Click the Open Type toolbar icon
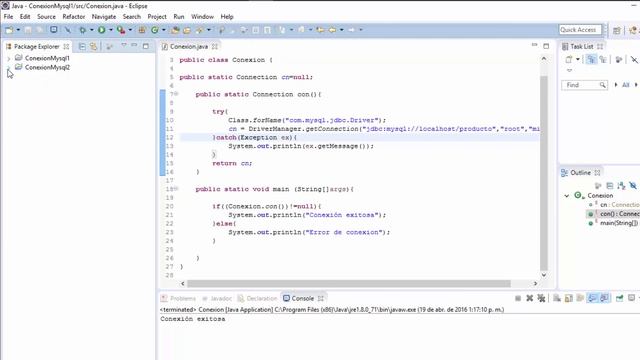This screenshot has height=360, width=640. (x=175, y=30)
